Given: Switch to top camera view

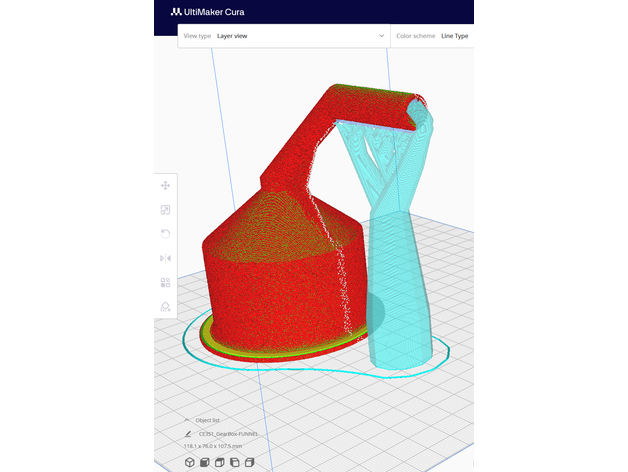Looking at the screenshot, I should pos(219,462).
